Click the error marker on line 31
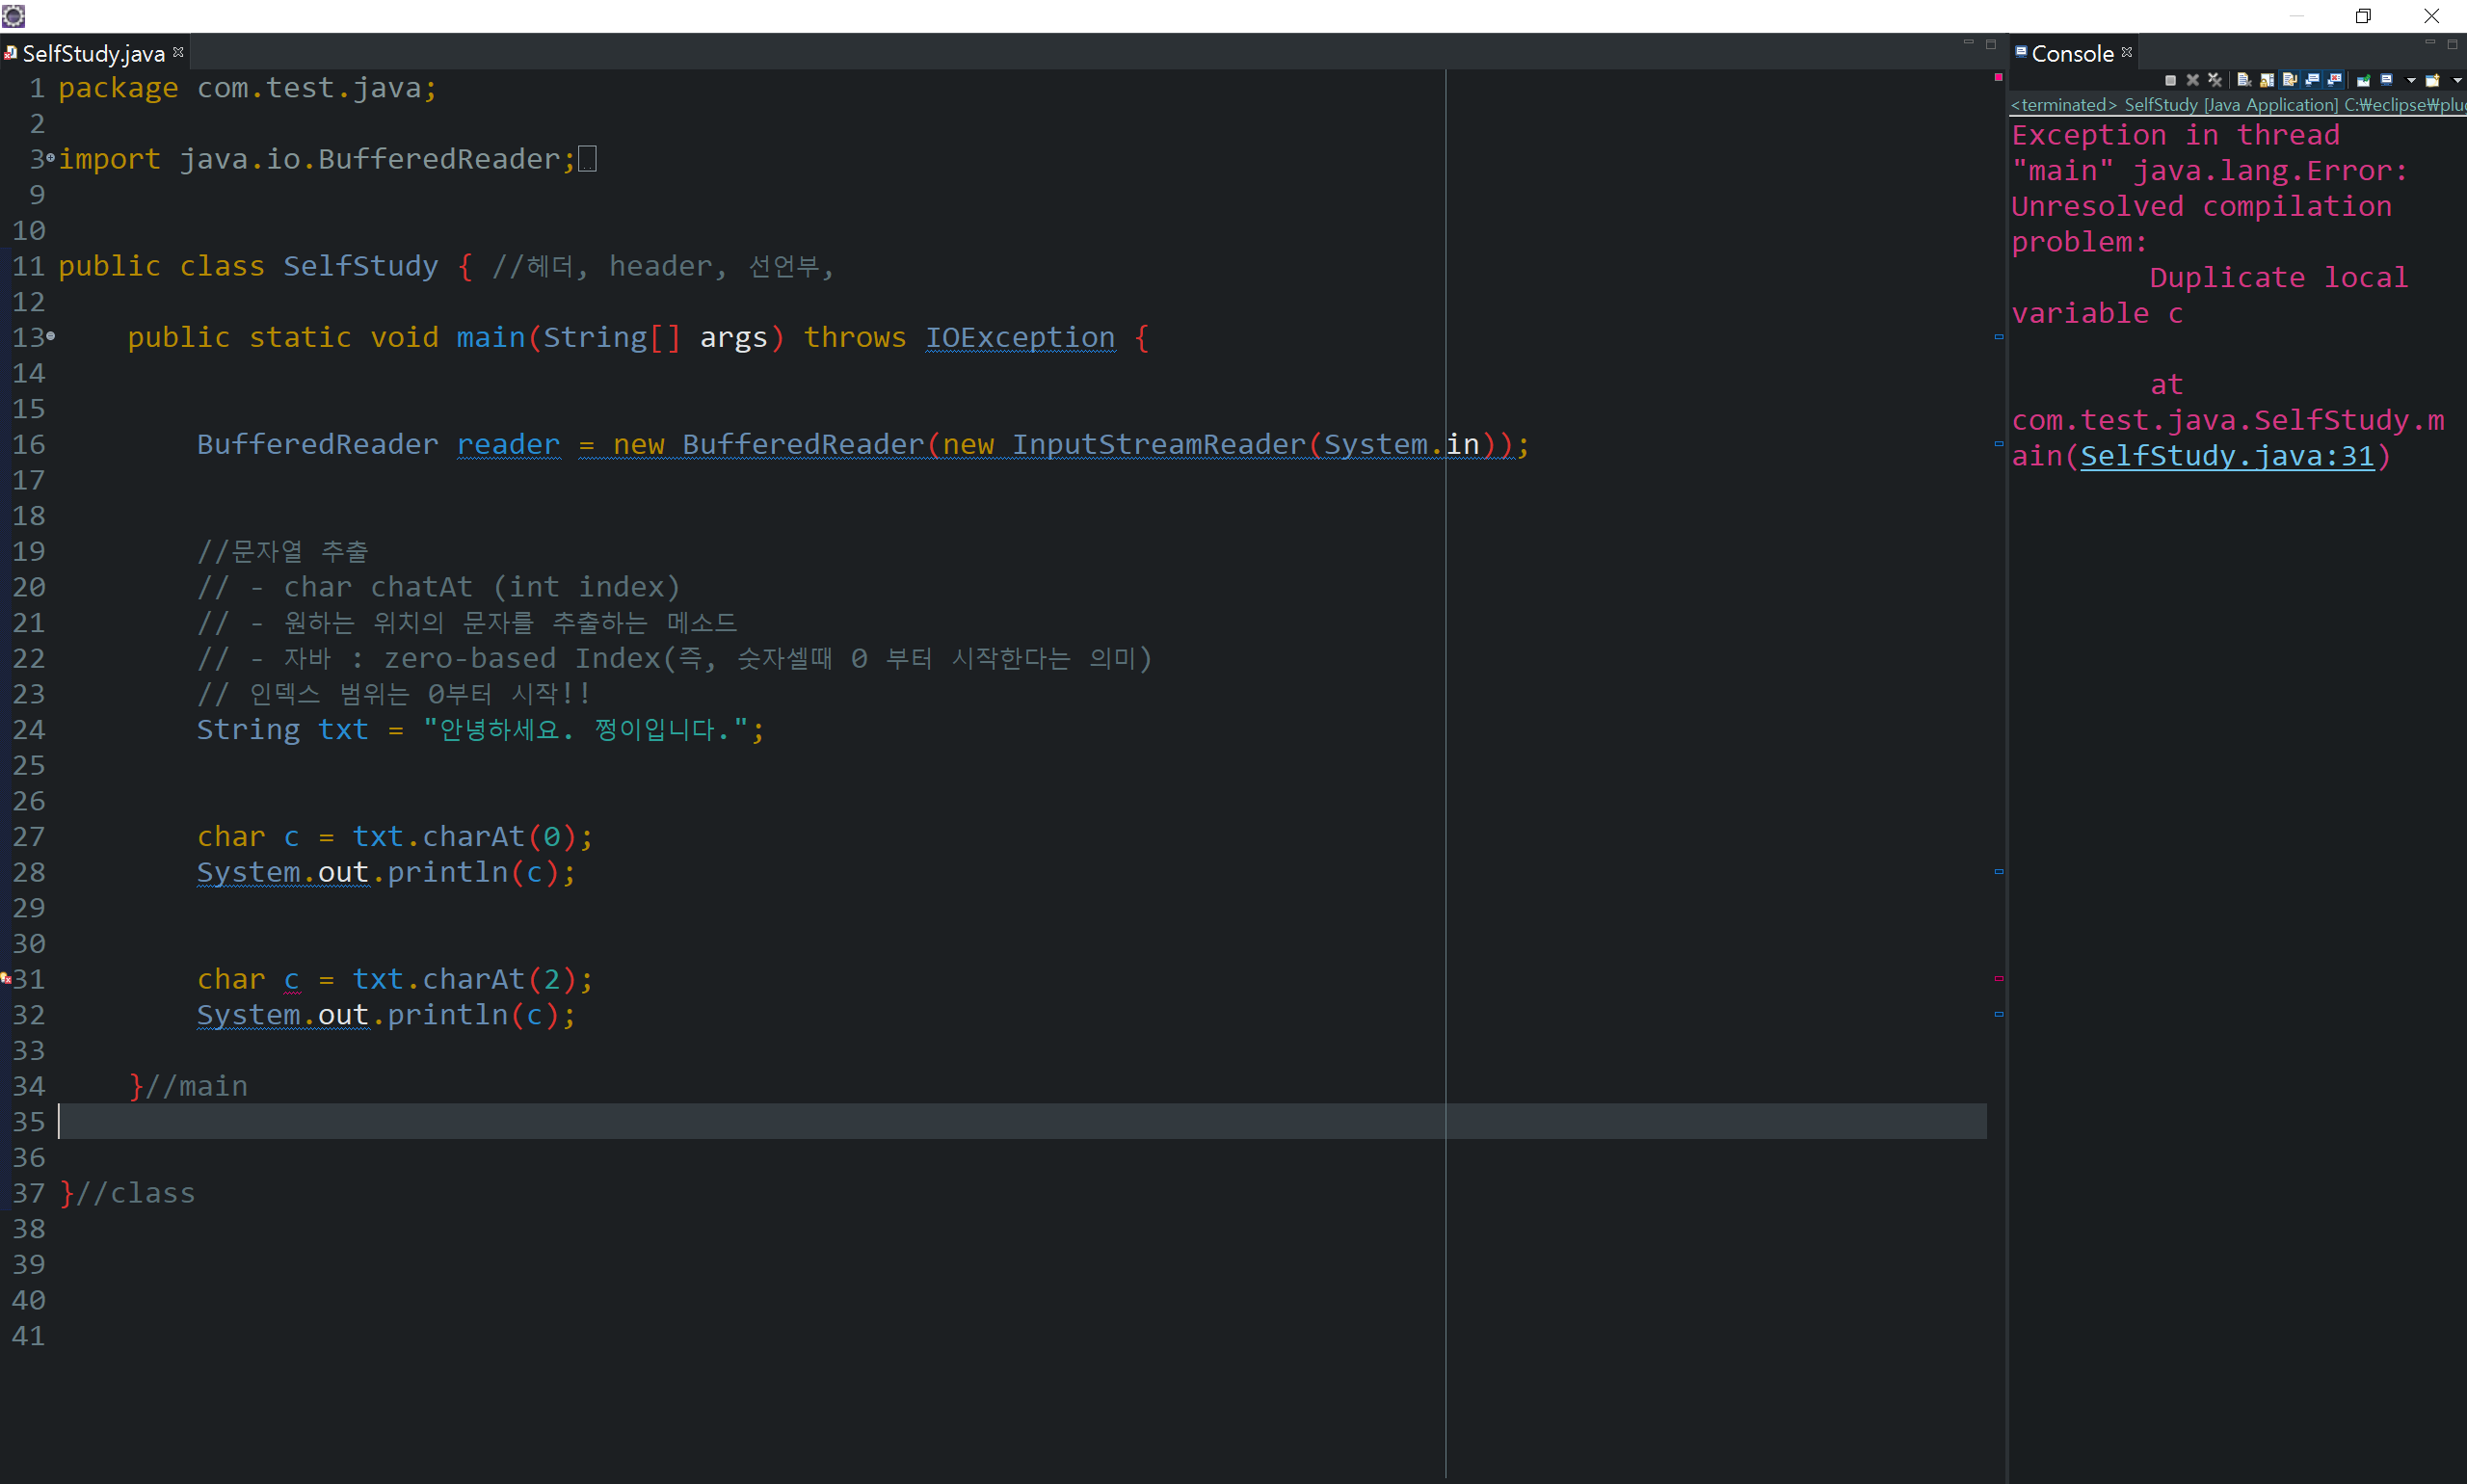Screen dimensions: 2467x1484 [x=6, y=979]
